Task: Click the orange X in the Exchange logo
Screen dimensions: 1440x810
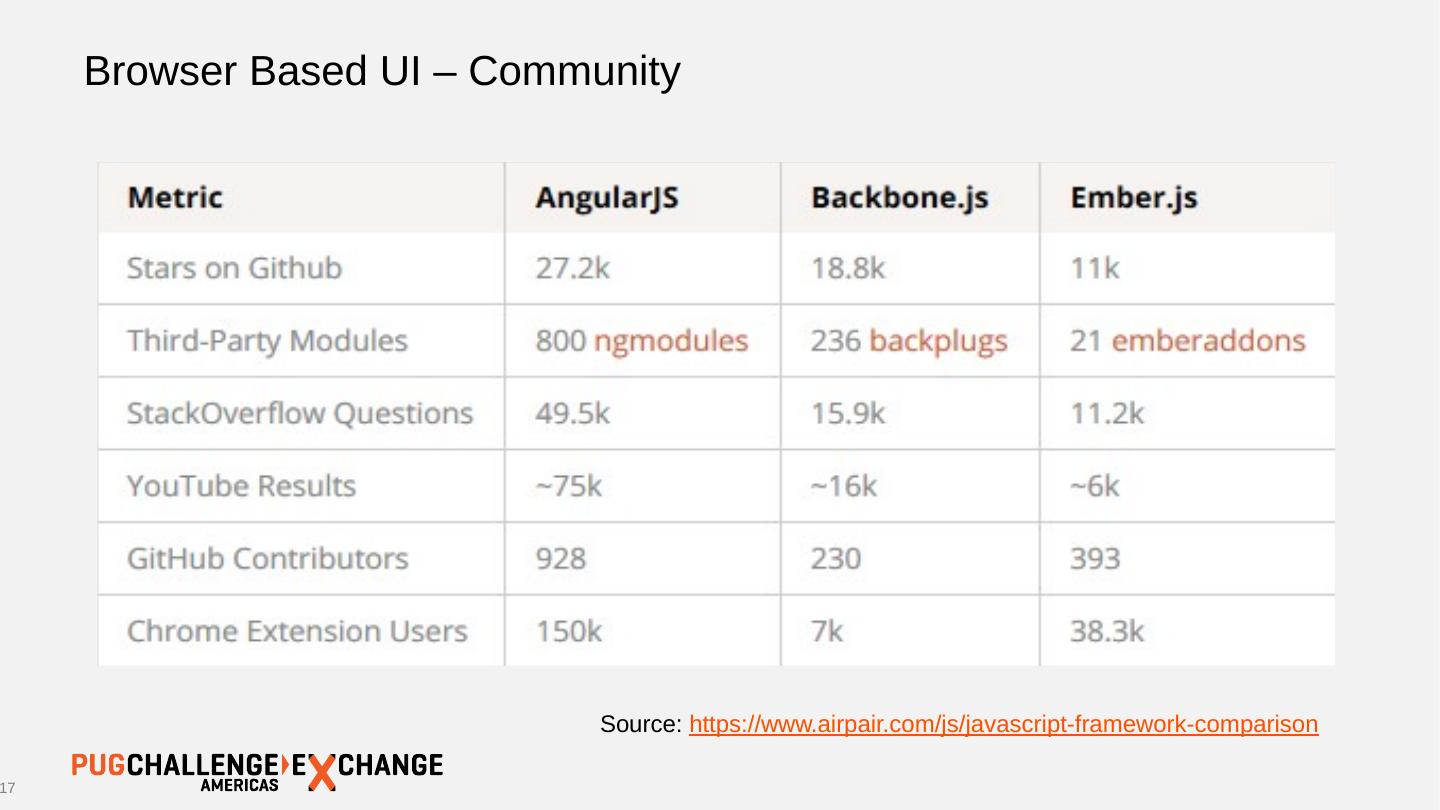Action: [x=321, y=773]
